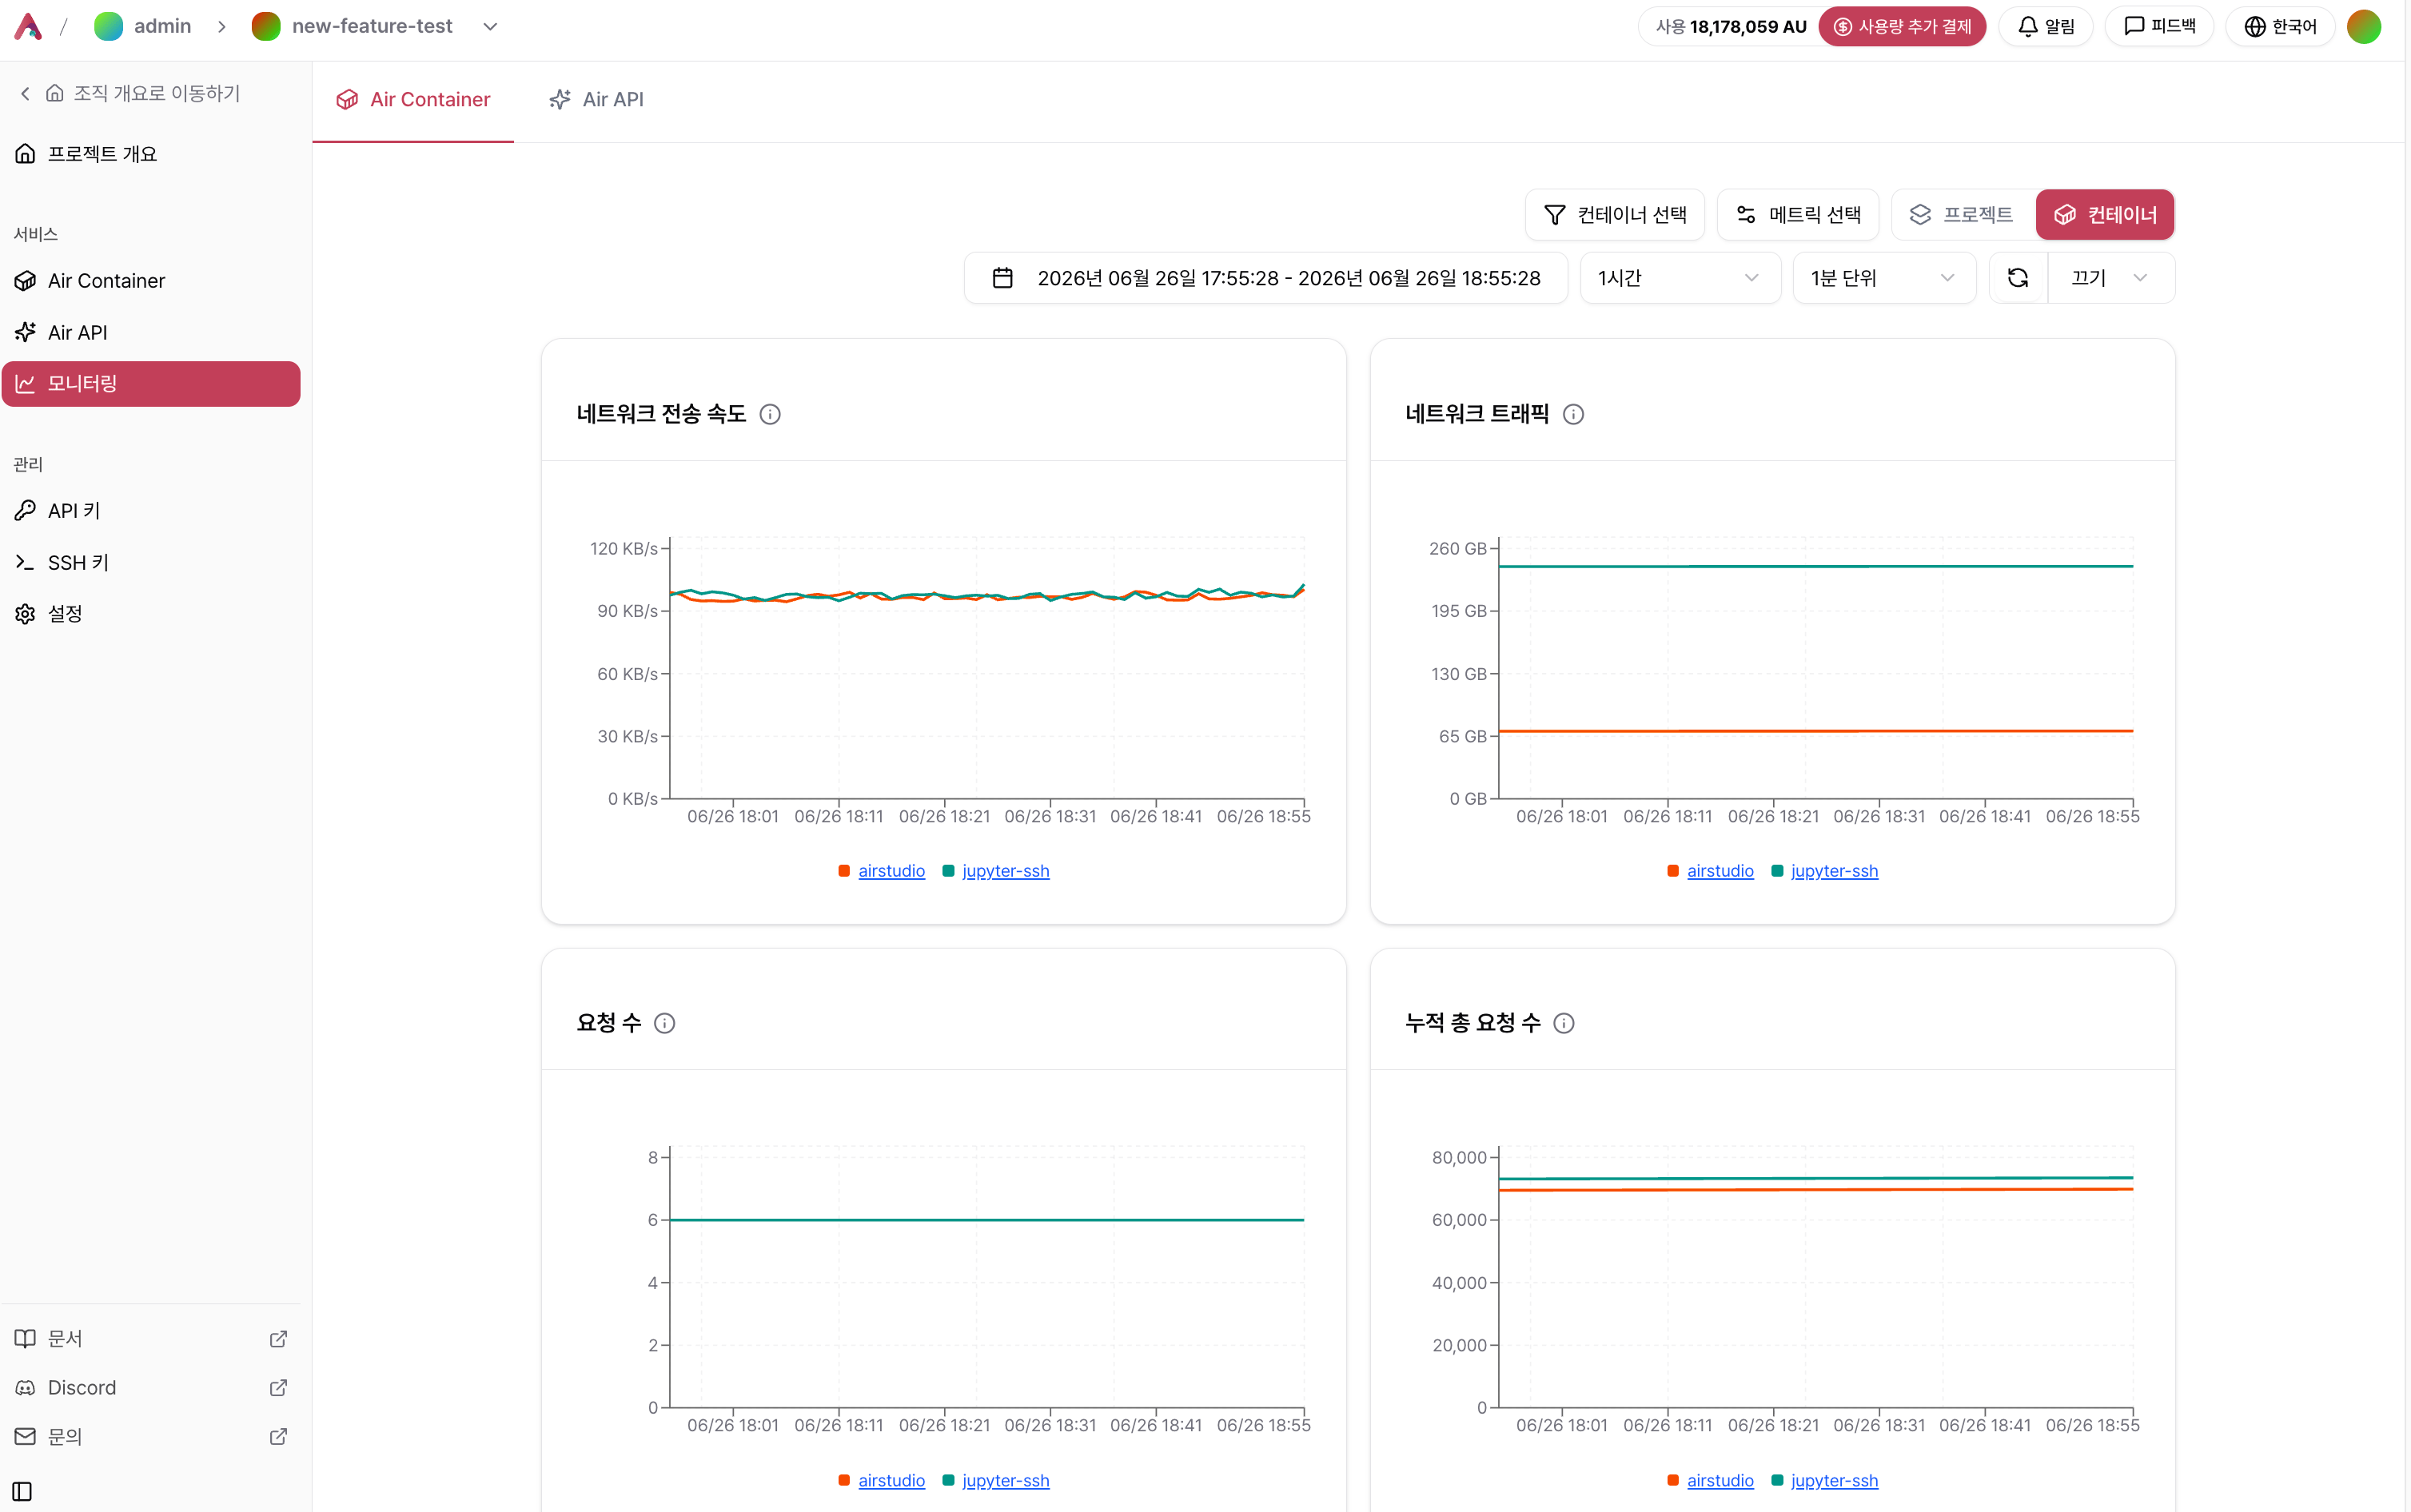Switch to the Air Container tab
Screen dimensions: 2411x1512
coord(413,100)
